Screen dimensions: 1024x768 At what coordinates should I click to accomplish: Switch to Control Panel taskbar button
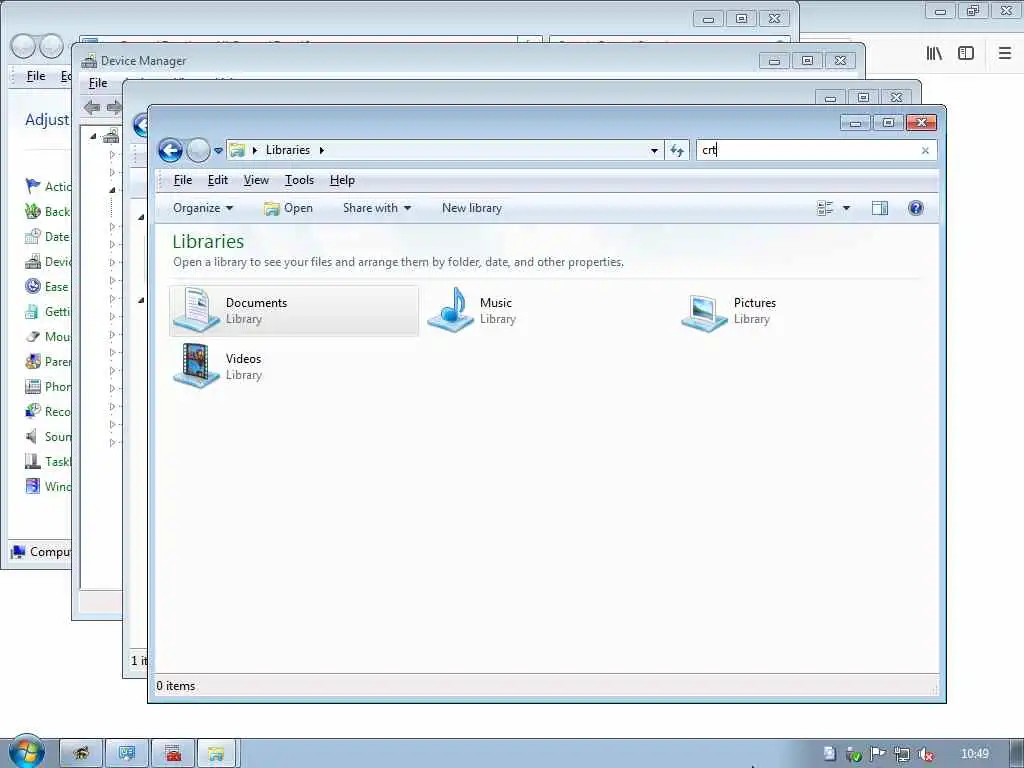127,754
